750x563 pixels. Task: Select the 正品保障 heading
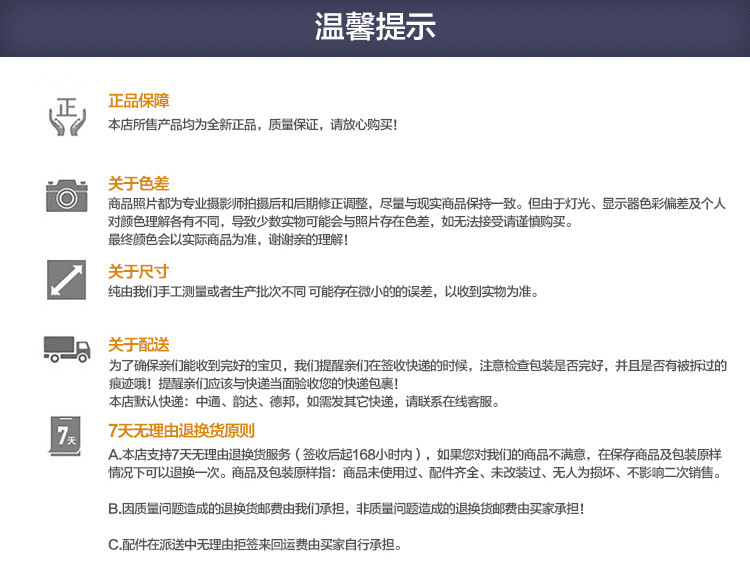pos(139,101)
